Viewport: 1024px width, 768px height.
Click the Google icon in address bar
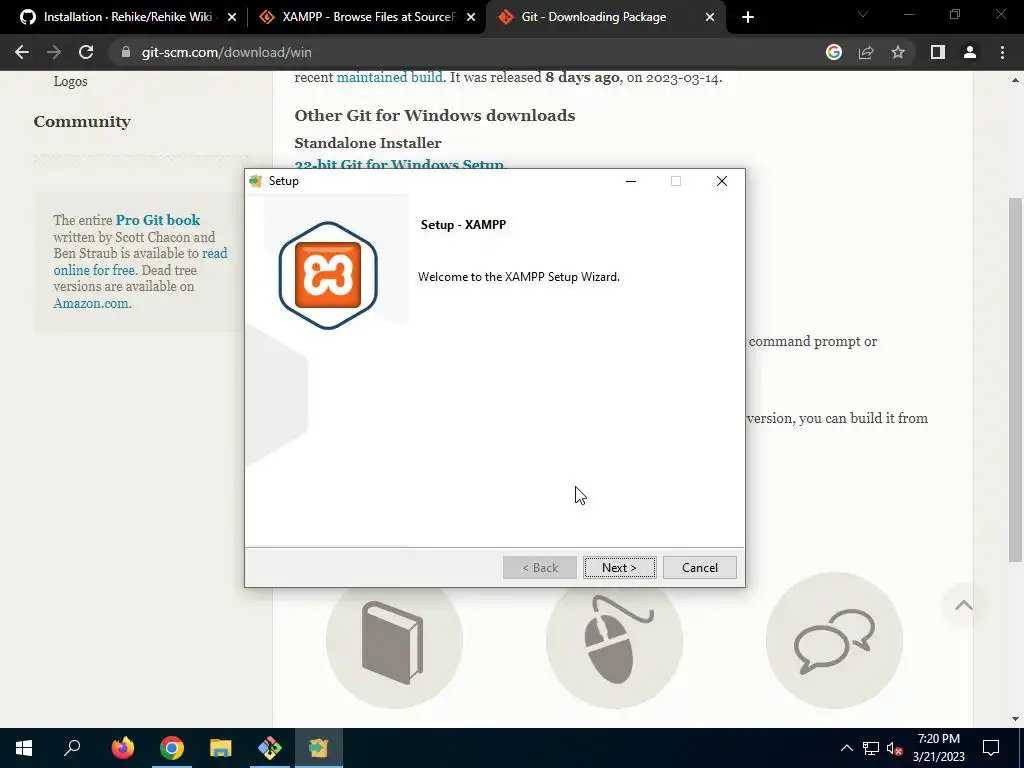click(x=834, y=52)
